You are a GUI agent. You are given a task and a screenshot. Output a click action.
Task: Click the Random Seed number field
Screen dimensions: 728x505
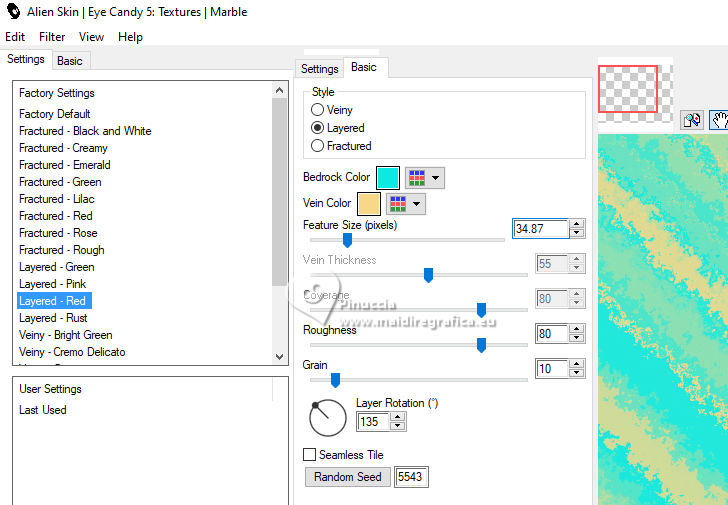click(x=410, y=477)
